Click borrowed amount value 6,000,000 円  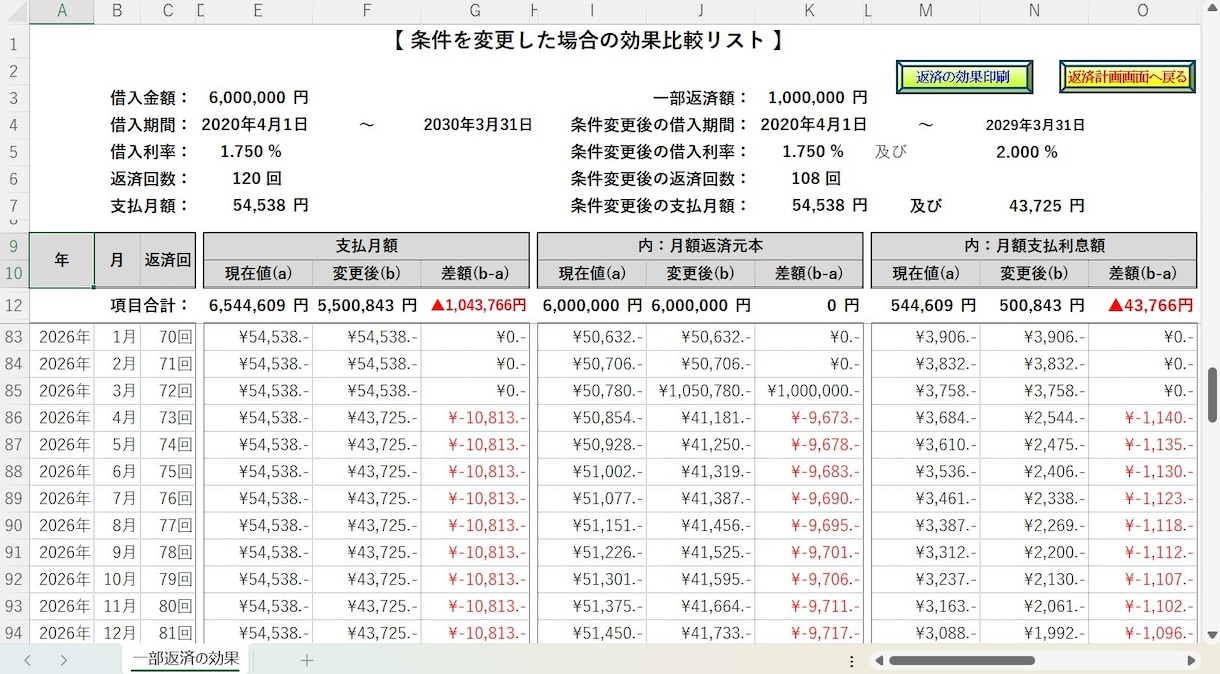[258, 98]
